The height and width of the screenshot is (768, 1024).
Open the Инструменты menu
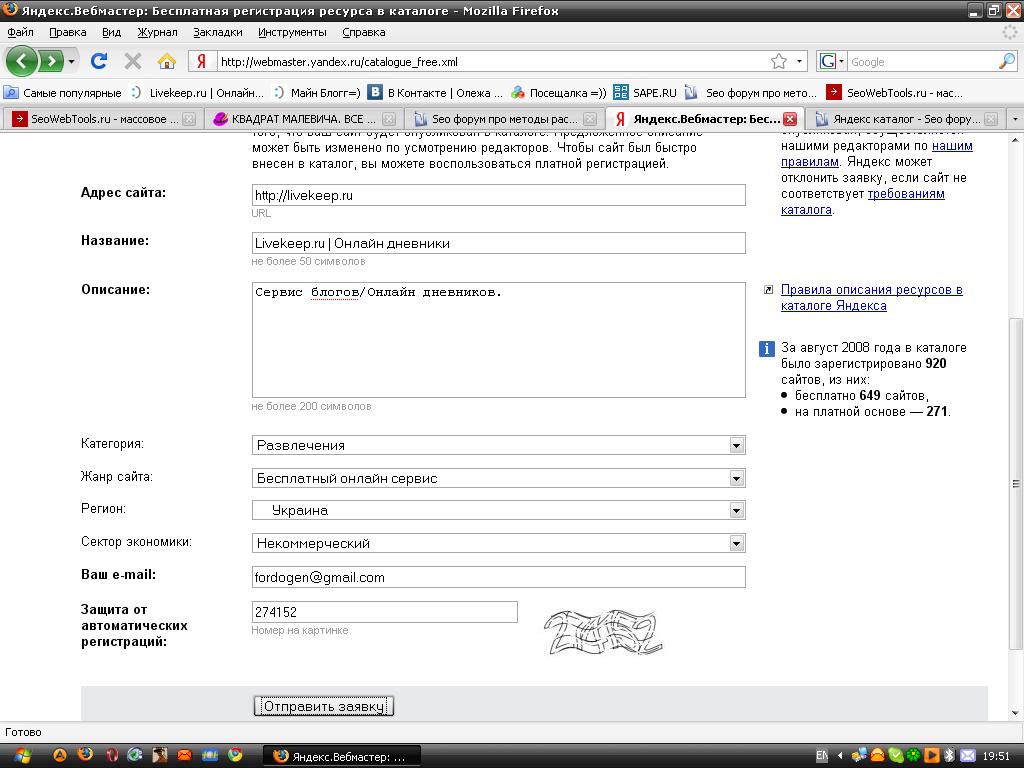click(x=292, y=32)
